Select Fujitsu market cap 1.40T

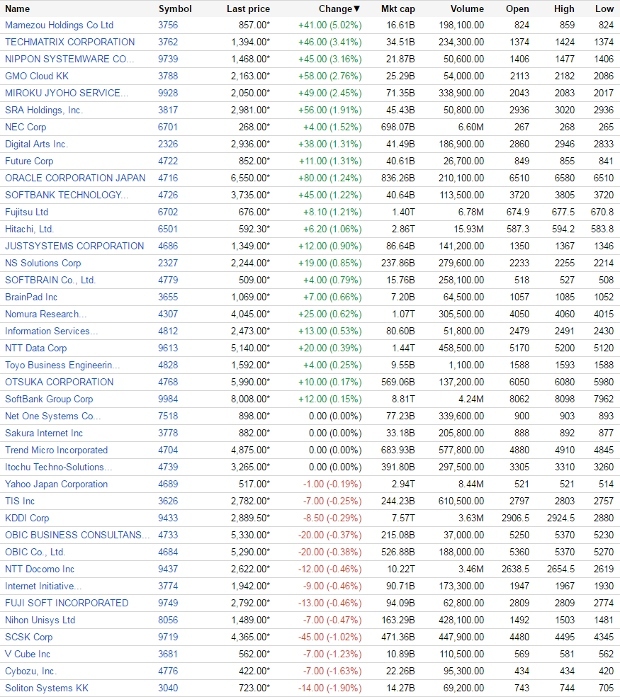pos(403,212)
